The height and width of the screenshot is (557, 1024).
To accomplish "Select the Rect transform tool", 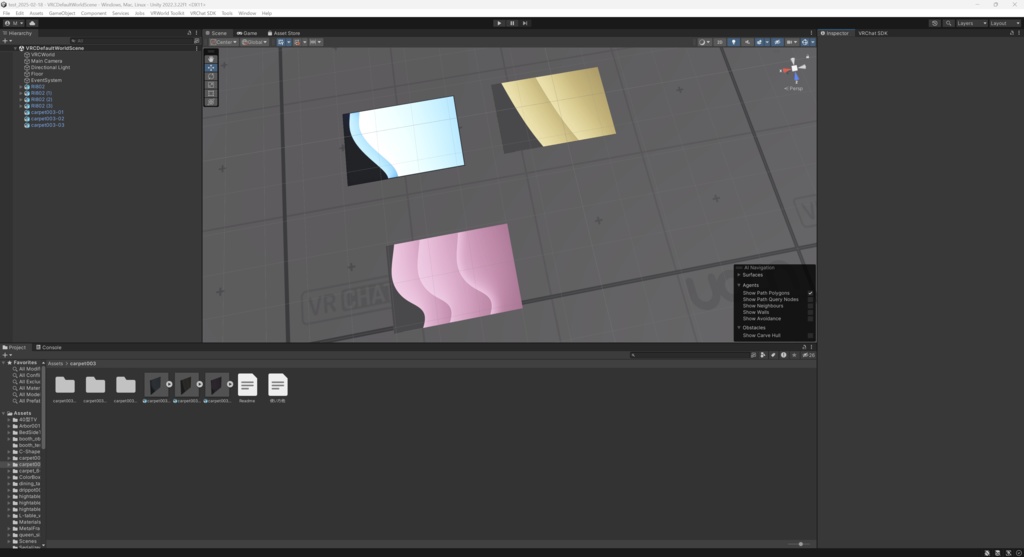I will pyautogui.click(x=210, y=93).
